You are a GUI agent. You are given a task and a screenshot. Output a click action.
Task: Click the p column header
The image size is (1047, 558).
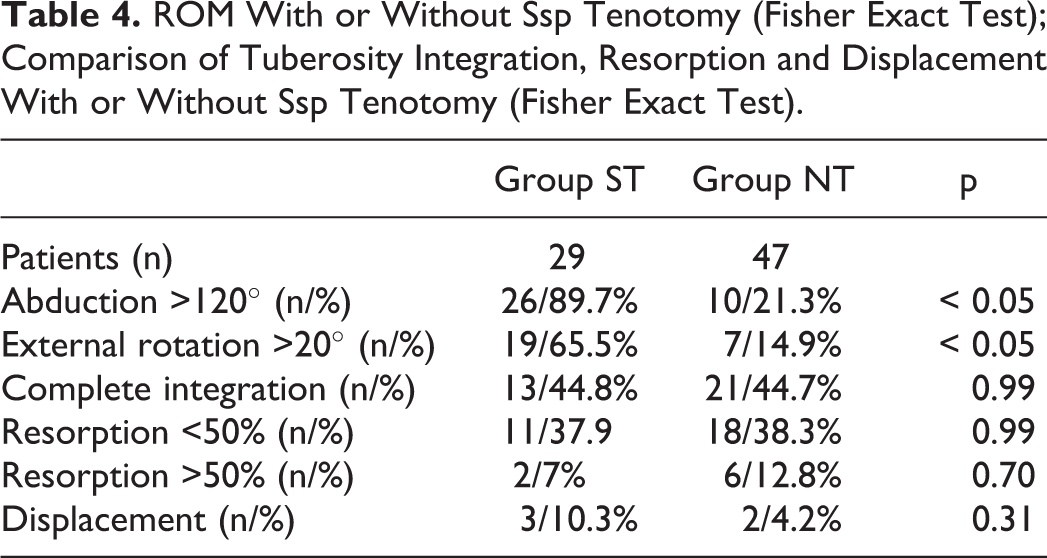968,183
